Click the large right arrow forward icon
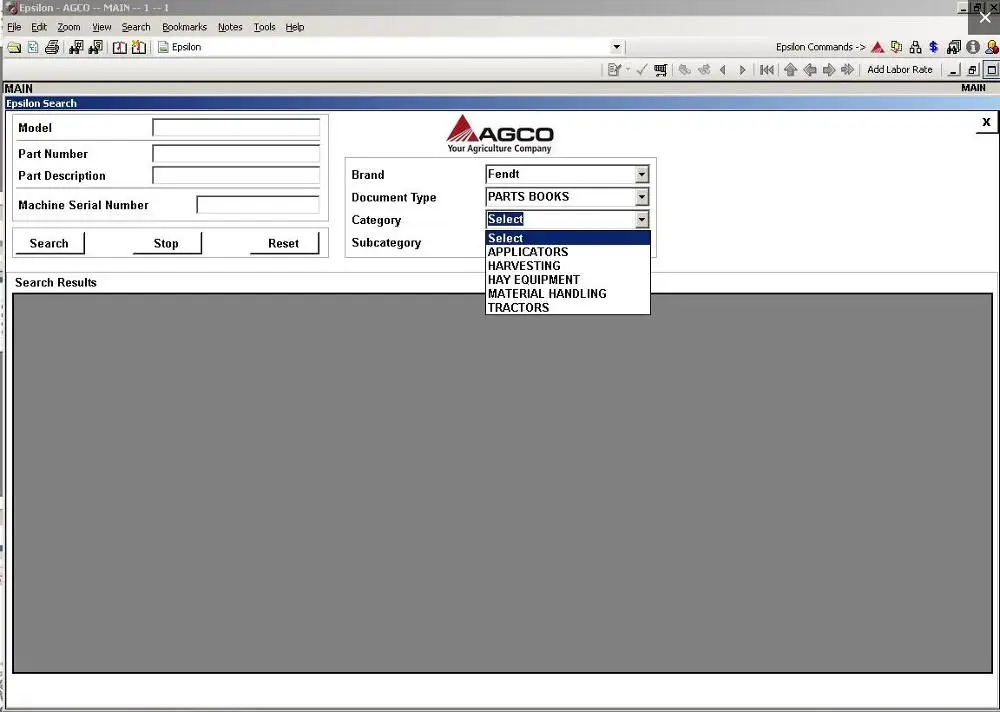 829,70
